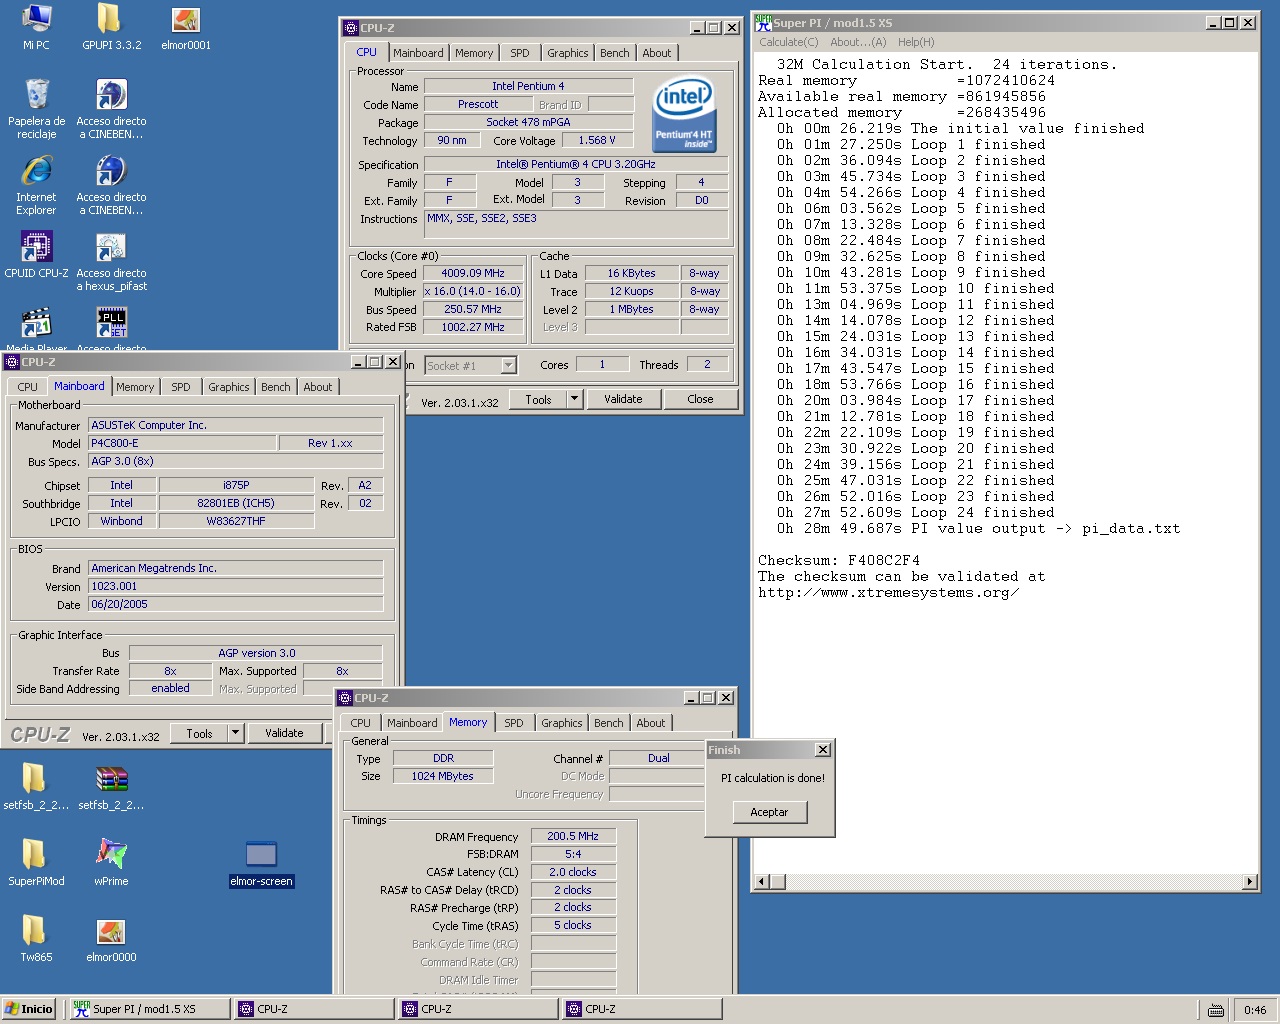This screenshot has height=1024, width=1280.
Task: Click the multiplier value x 16.0 (14.0 - 16.0)
Action: (x=473, y=291)
